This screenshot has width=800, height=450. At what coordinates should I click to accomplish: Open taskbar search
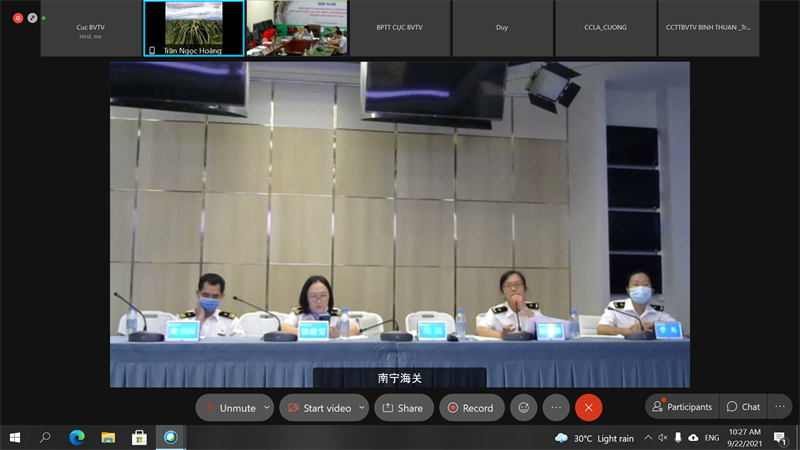tap(45, 437)
